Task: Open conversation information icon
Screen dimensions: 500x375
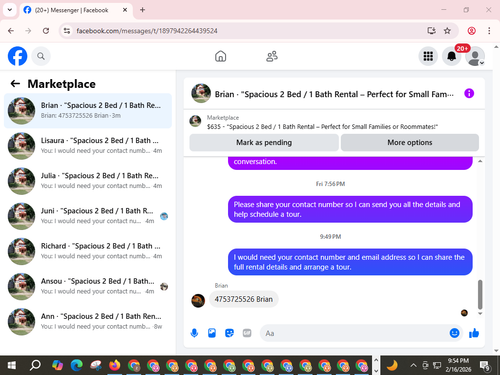Action: click(469, 93)
